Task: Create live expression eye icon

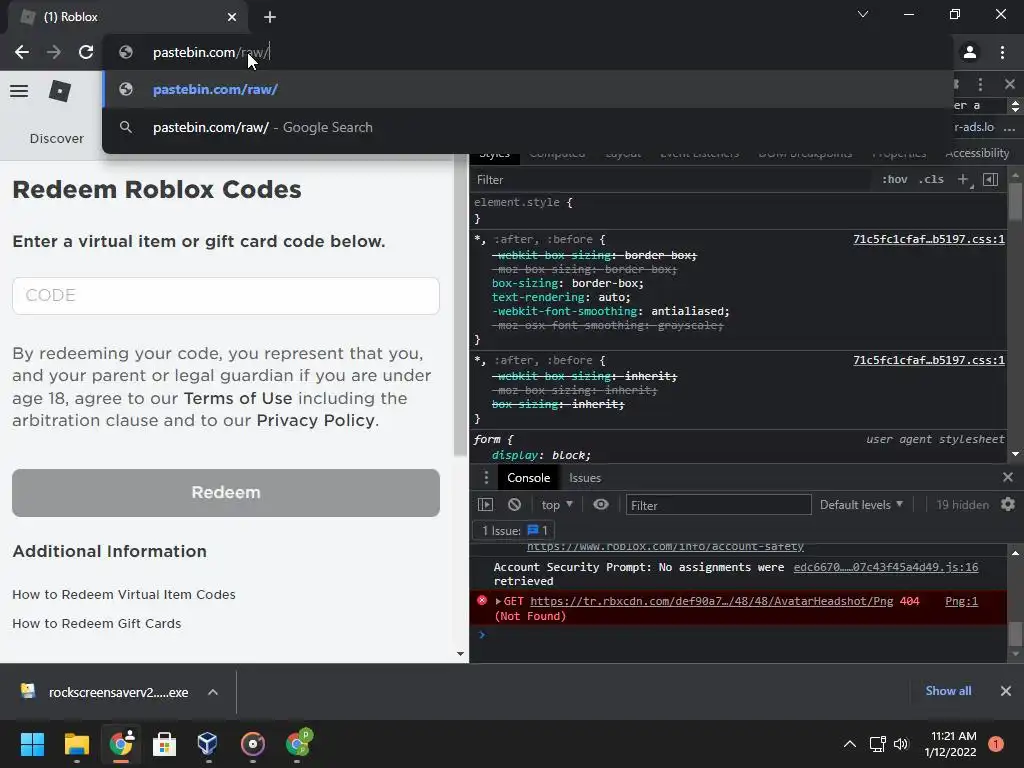Action: [x=601, y=505]
